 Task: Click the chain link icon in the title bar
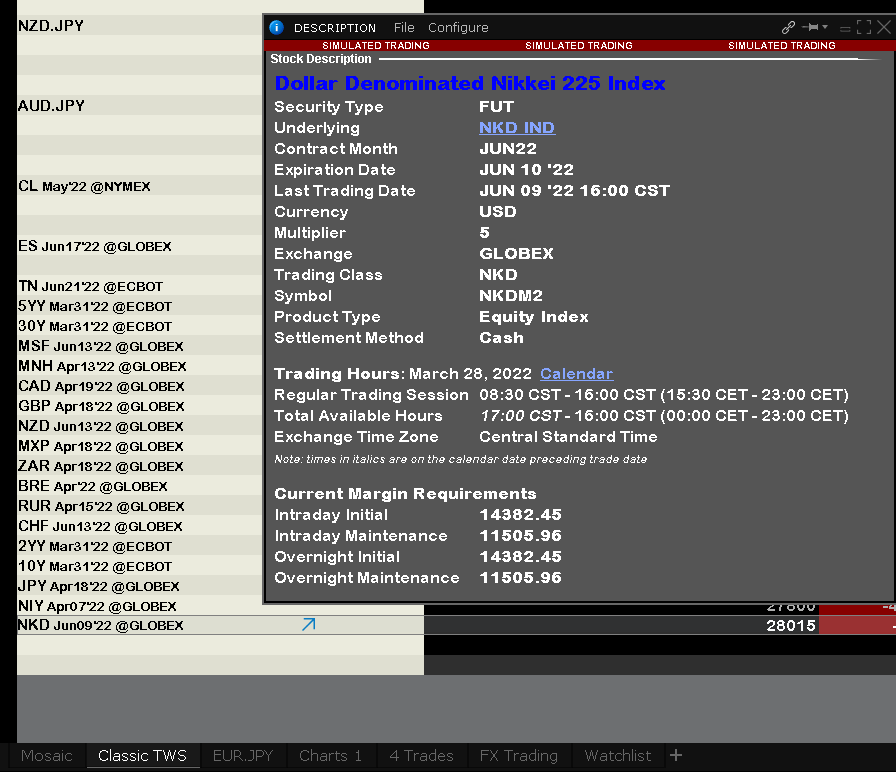click(x=788, y=27)
